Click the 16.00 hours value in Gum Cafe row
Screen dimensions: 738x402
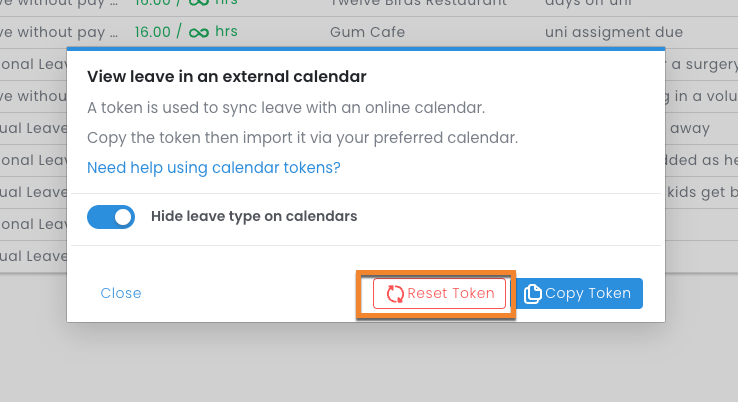[x=153, y=32]
